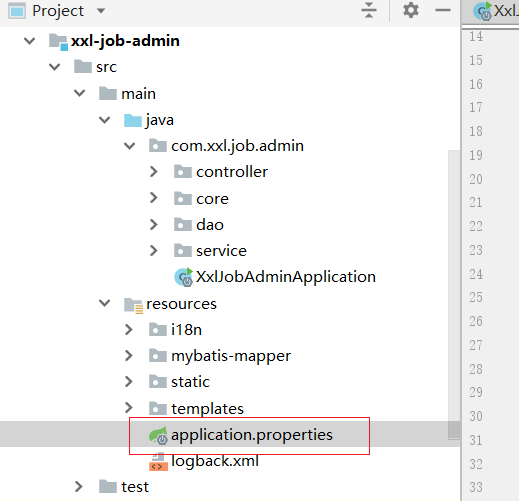Image resolution: width=519 pixels, height=501 pixels.
Task: Open the Project panel settings gear
Action: coord(411,10)
